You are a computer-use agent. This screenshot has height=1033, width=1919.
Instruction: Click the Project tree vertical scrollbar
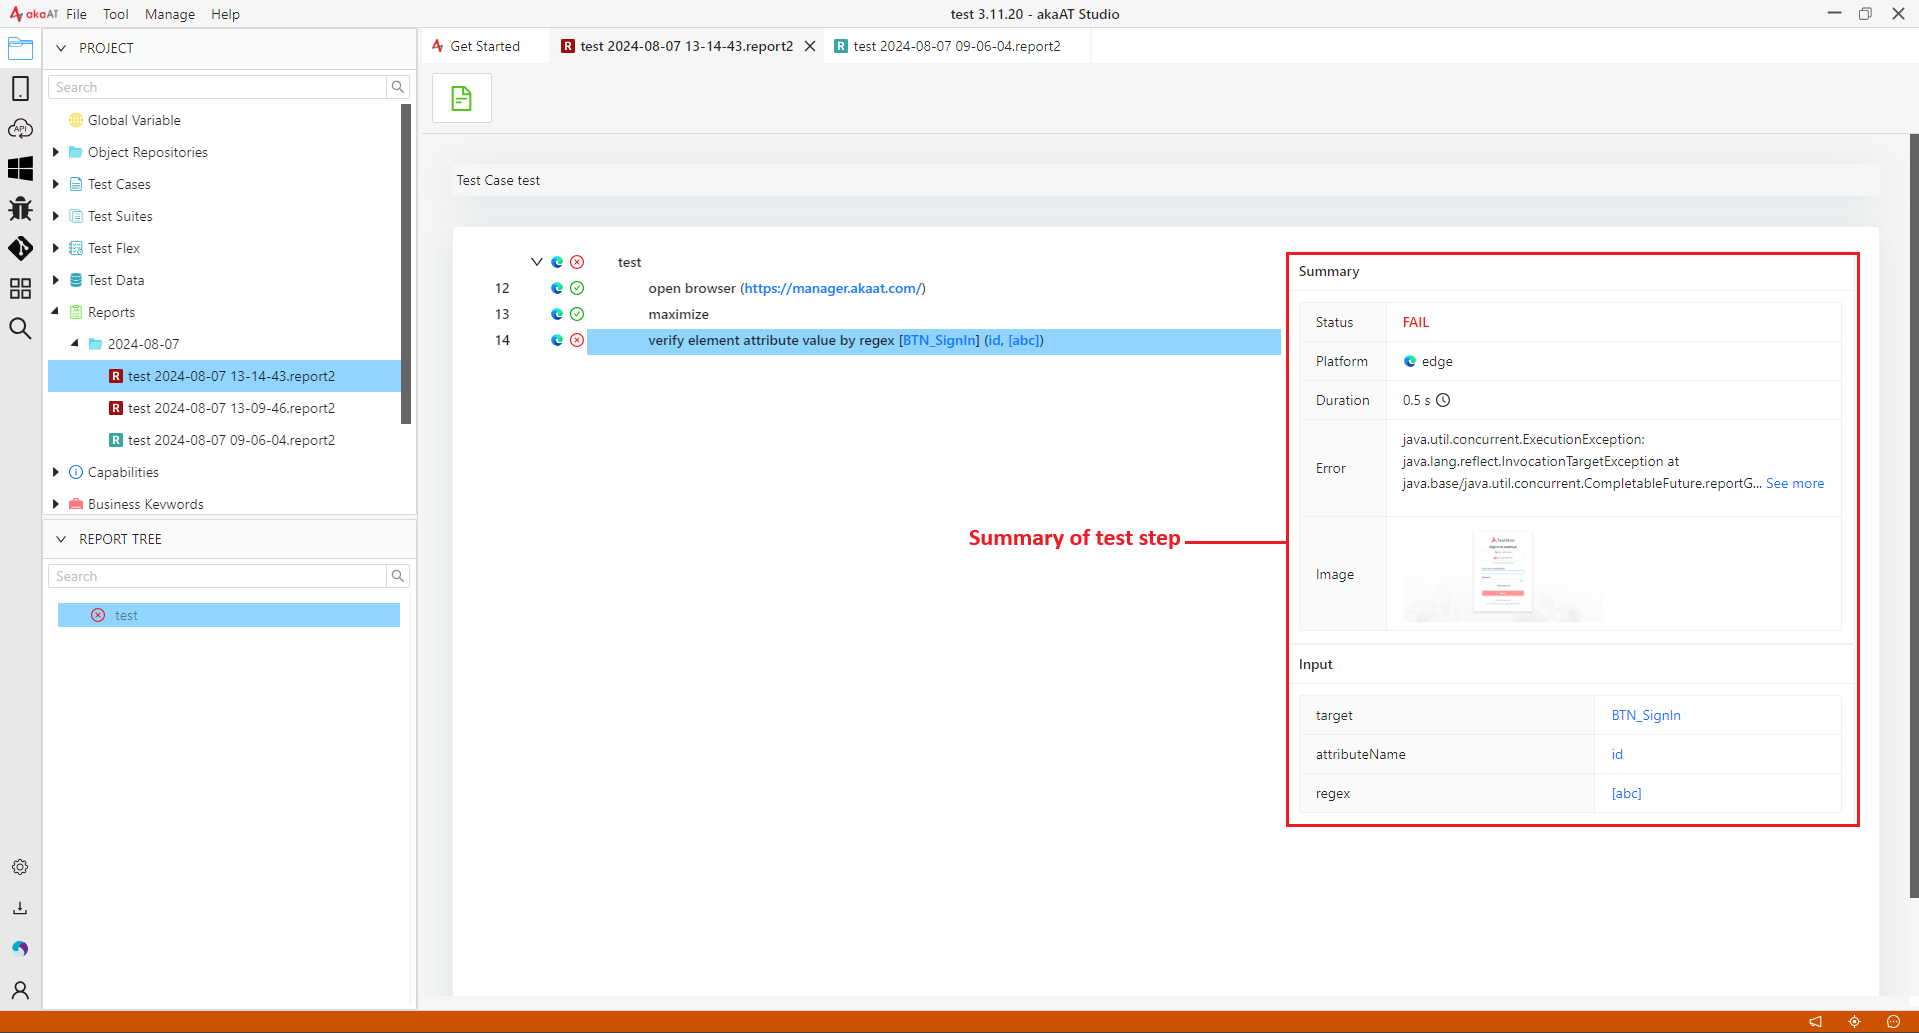[x=406, y=264]
